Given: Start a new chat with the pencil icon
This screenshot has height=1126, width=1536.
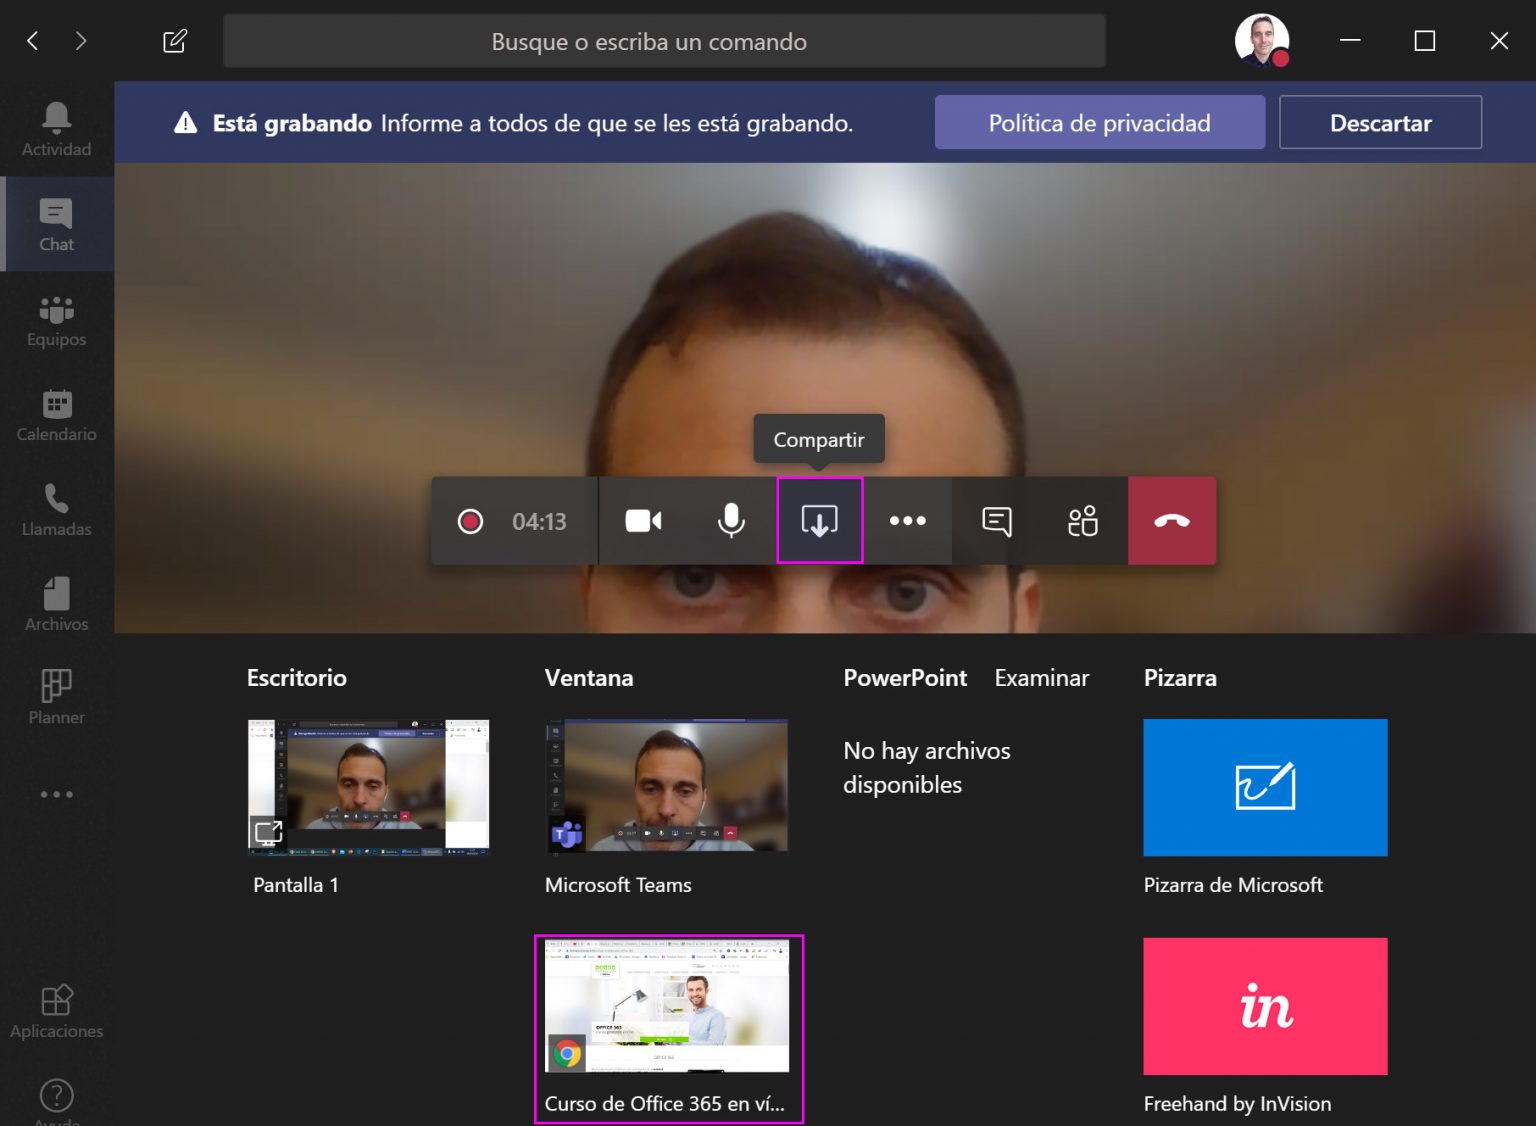Looking at the screenshot, I should 174,41.
